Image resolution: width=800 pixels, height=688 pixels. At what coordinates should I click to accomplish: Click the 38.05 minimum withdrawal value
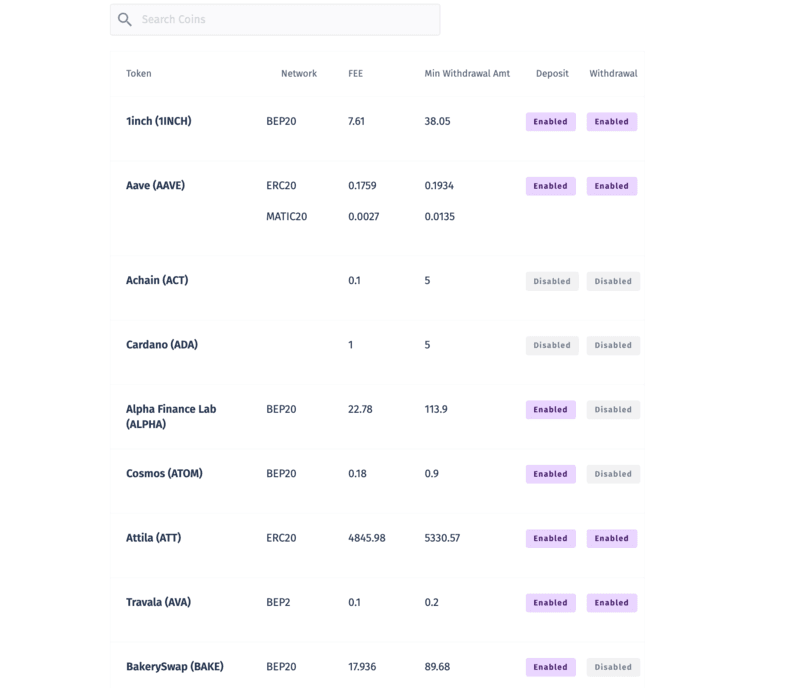click(x=437, y=121)
